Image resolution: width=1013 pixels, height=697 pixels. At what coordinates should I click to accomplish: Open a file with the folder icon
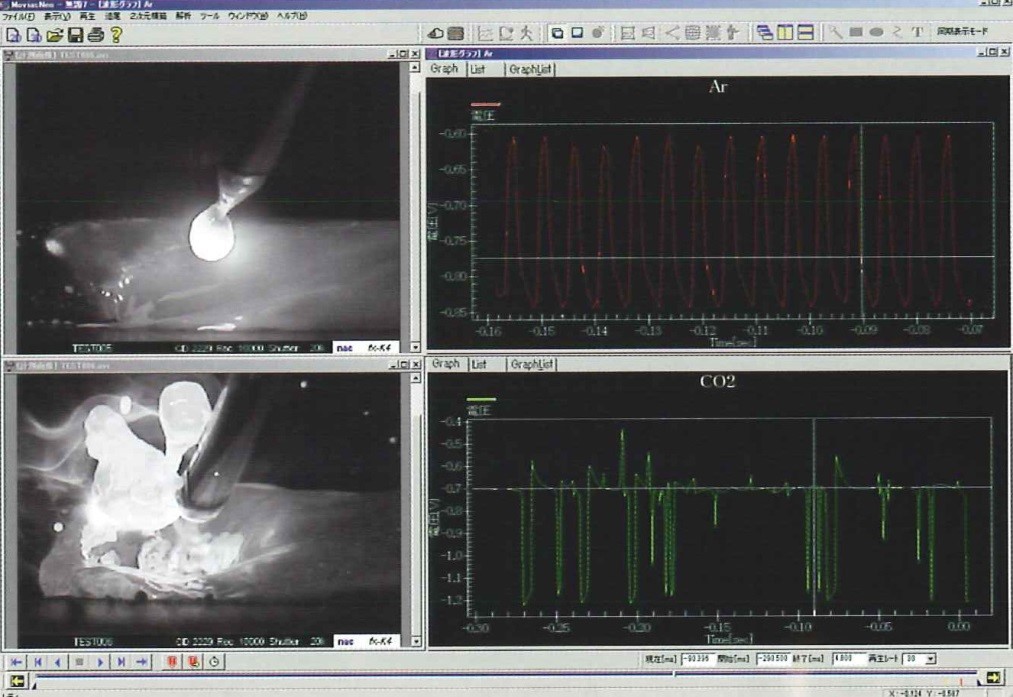click(x=53, y=35)
